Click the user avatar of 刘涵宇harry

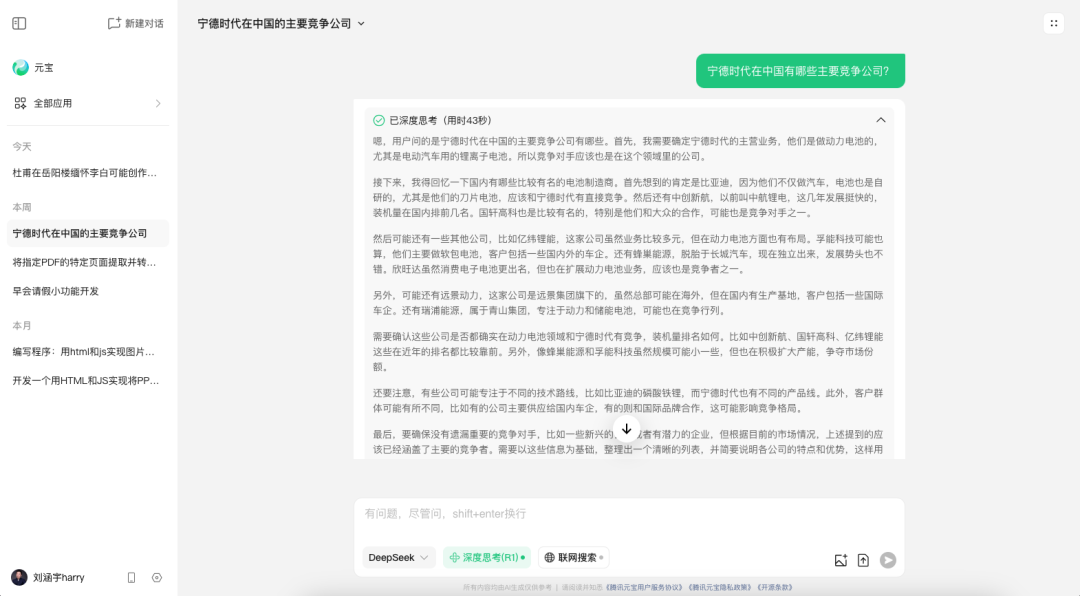coord(19,577)
